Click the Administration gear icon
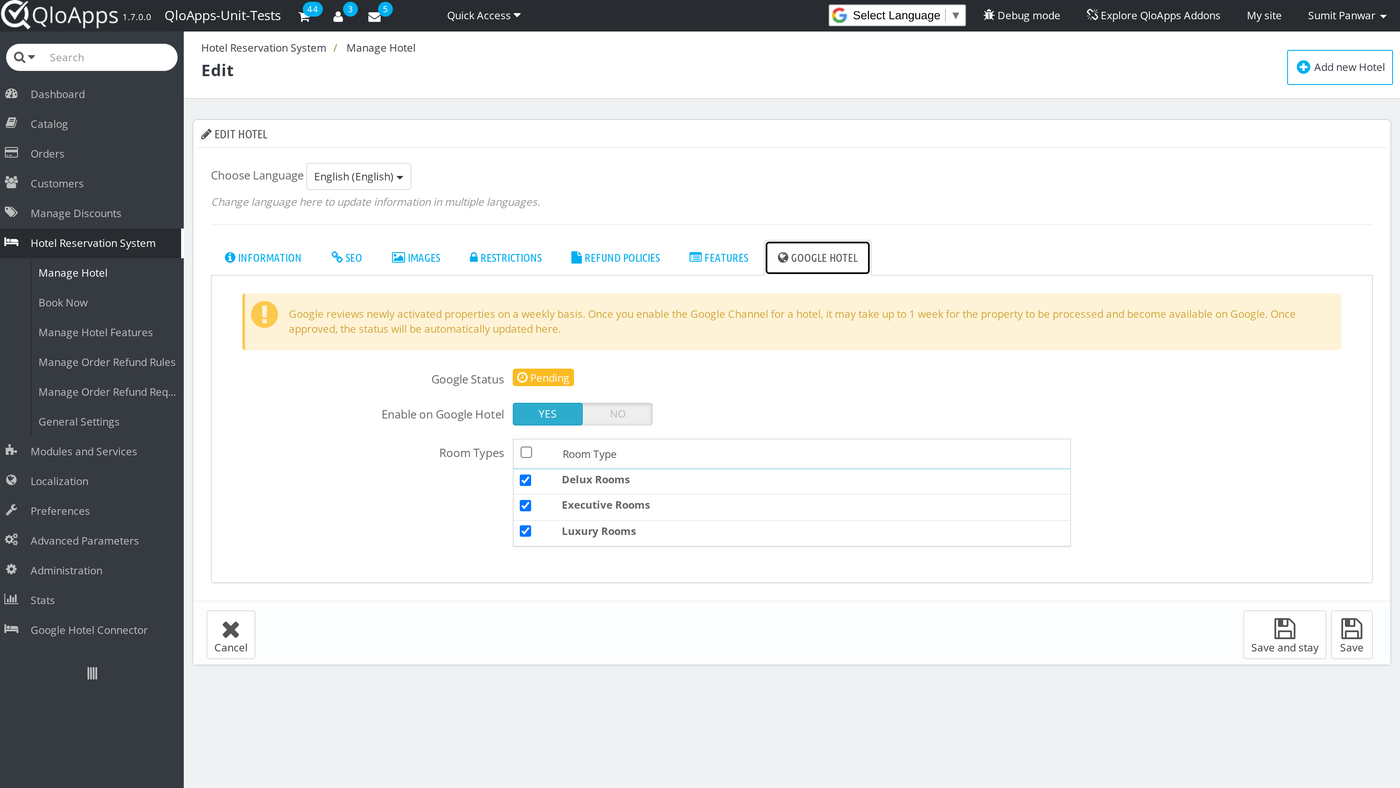The image size is (1400, 788). [x=12, y=570]
